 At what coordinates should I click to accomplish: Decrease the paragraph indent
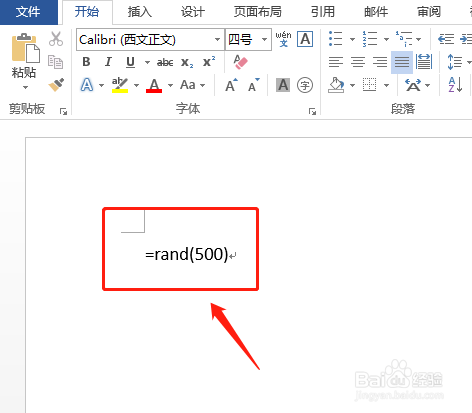(446, 39)
